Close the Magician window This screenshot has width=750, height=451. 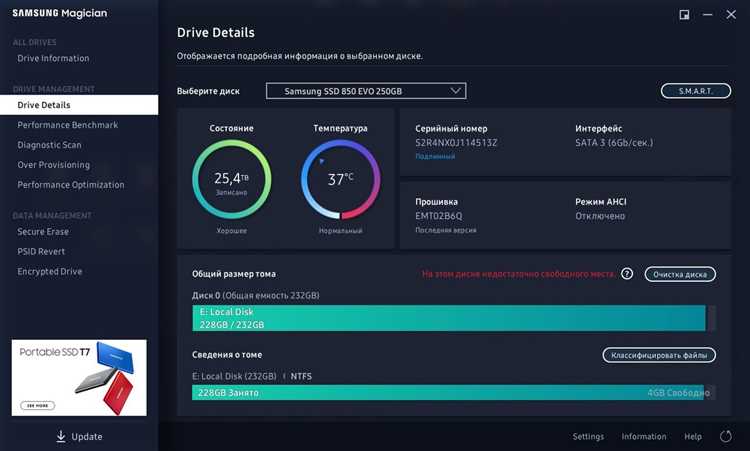point(731,15)
